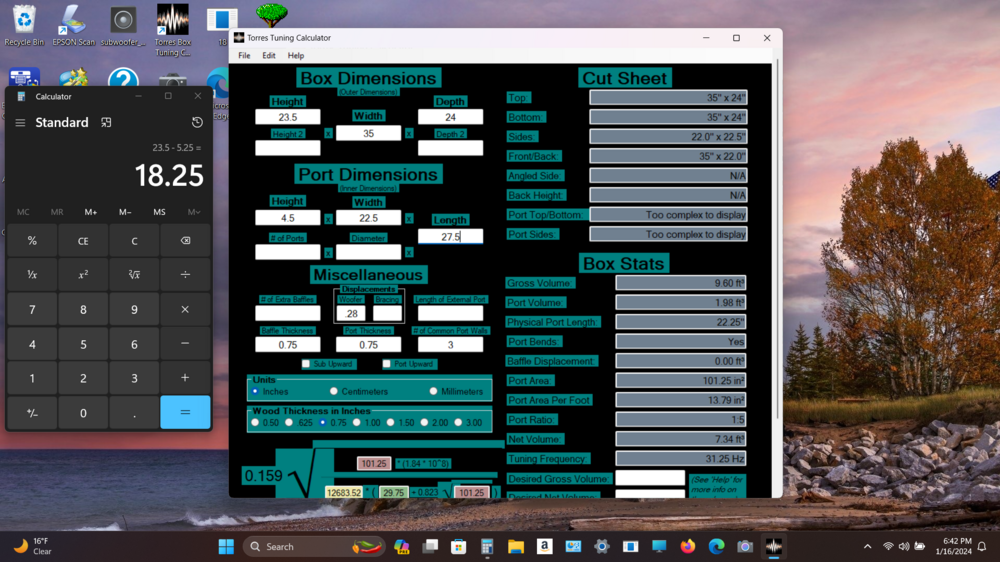Viewport: 1000px width, 562px height.
Task: Launch Firefox from taskbar
Action: click(x=688, y=547)
